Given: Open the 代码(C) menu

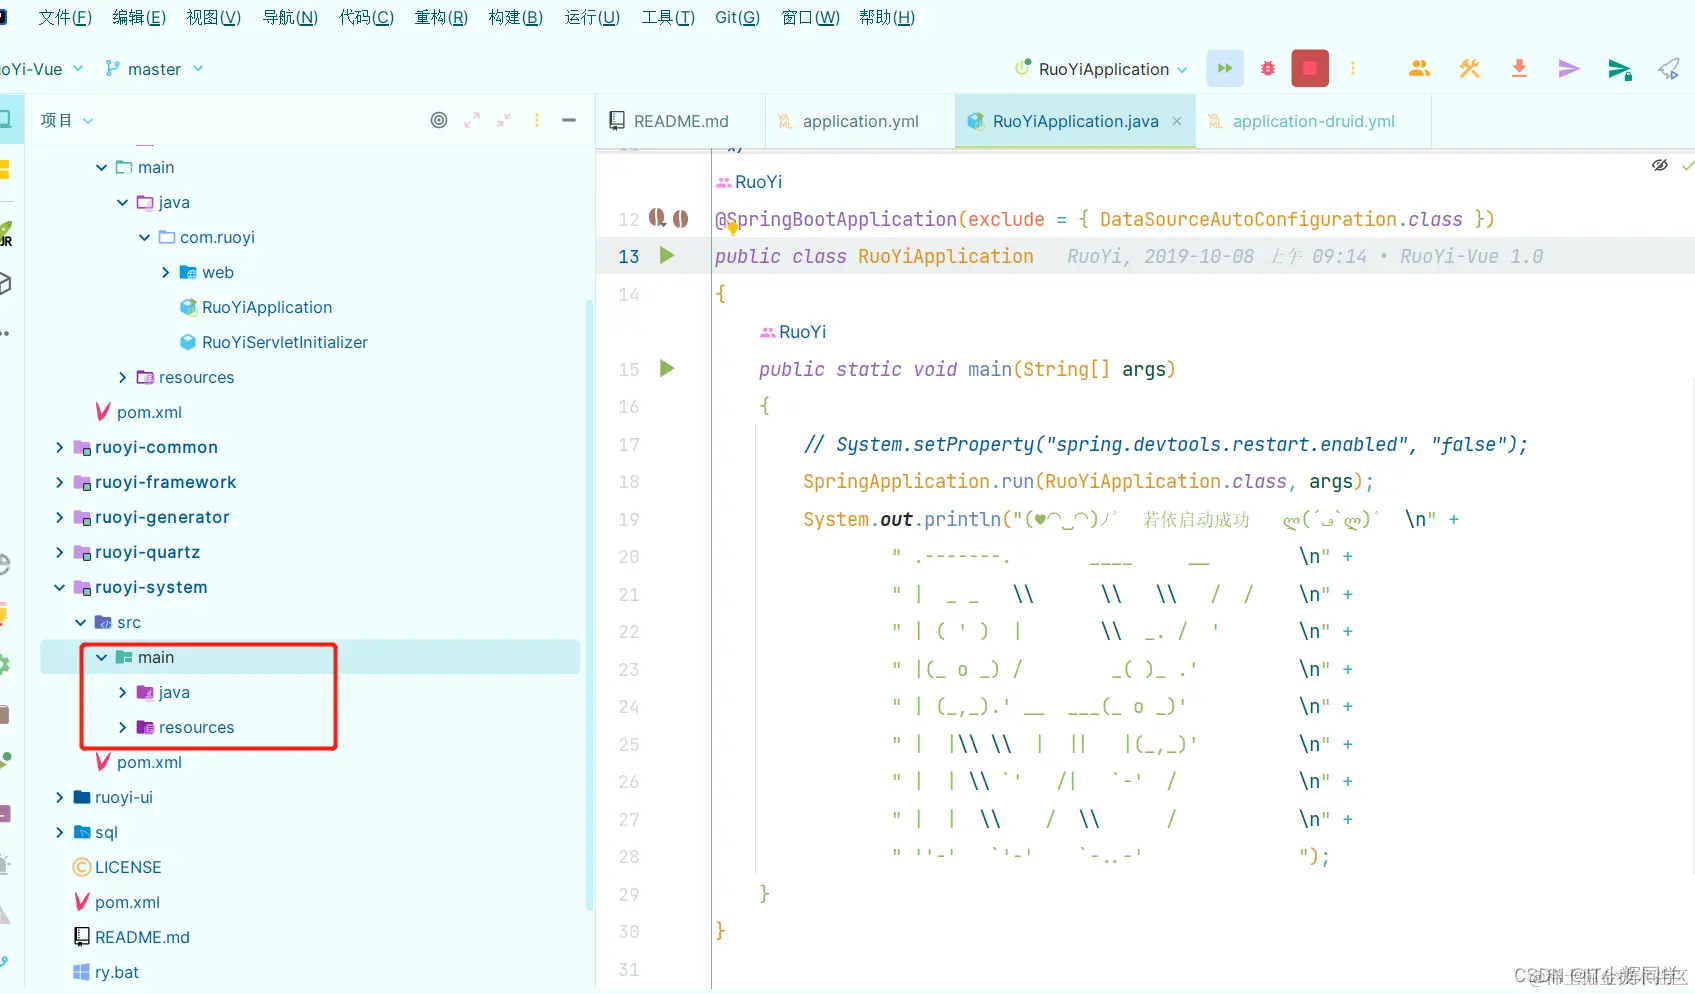Looking at the screenshot, I should (366, 17).
